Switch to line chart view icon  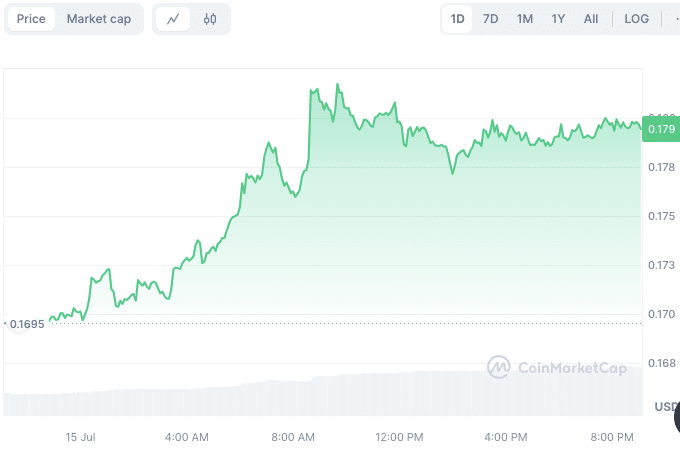pyautogui.click(x=173, y=19)
